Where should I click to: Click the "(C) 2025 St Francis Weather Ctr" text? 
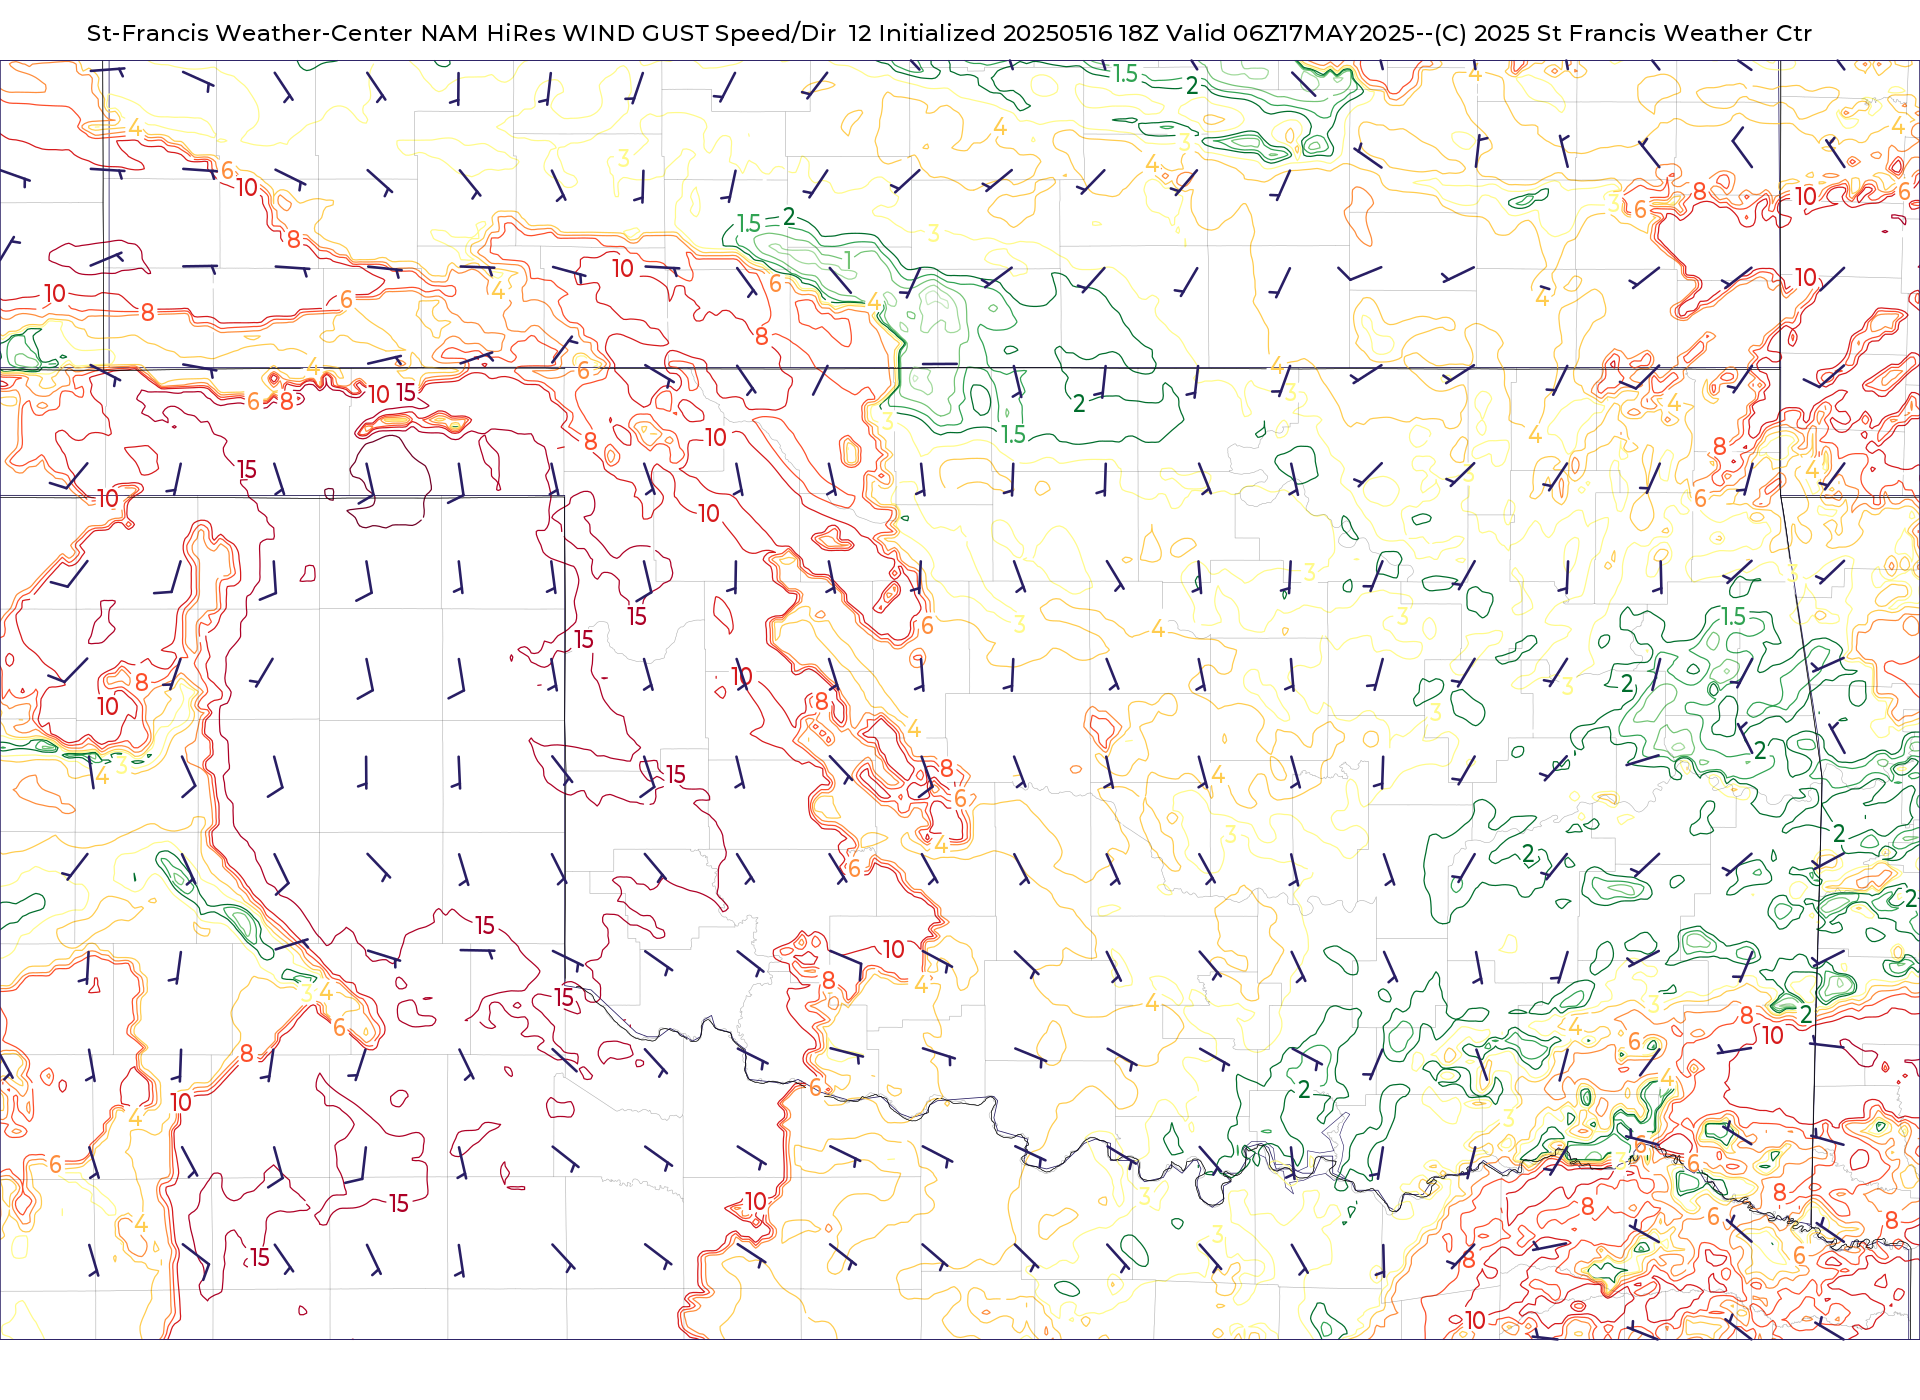tap(1623, 33)
